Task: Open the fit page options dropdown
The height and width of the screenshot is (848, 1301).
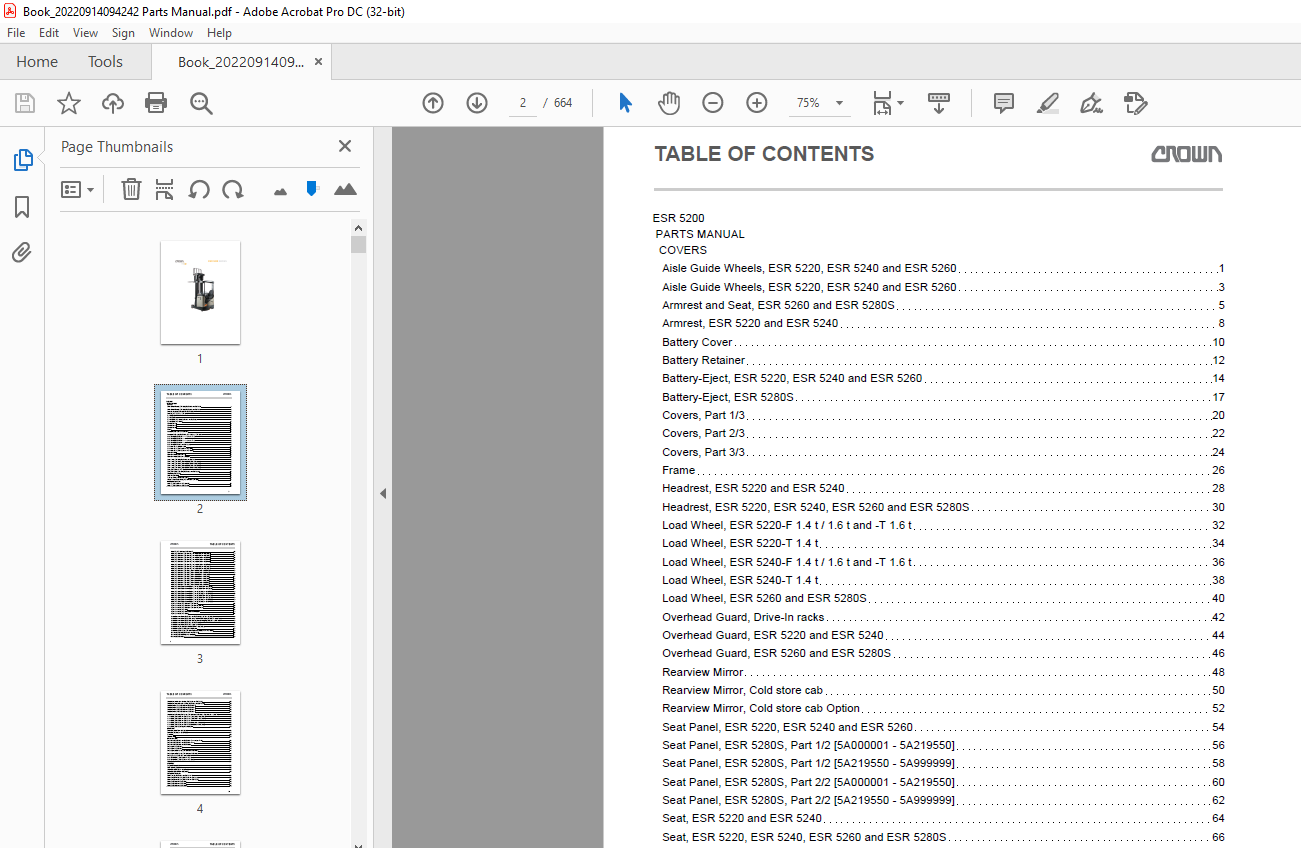Action: pos(887,103)
